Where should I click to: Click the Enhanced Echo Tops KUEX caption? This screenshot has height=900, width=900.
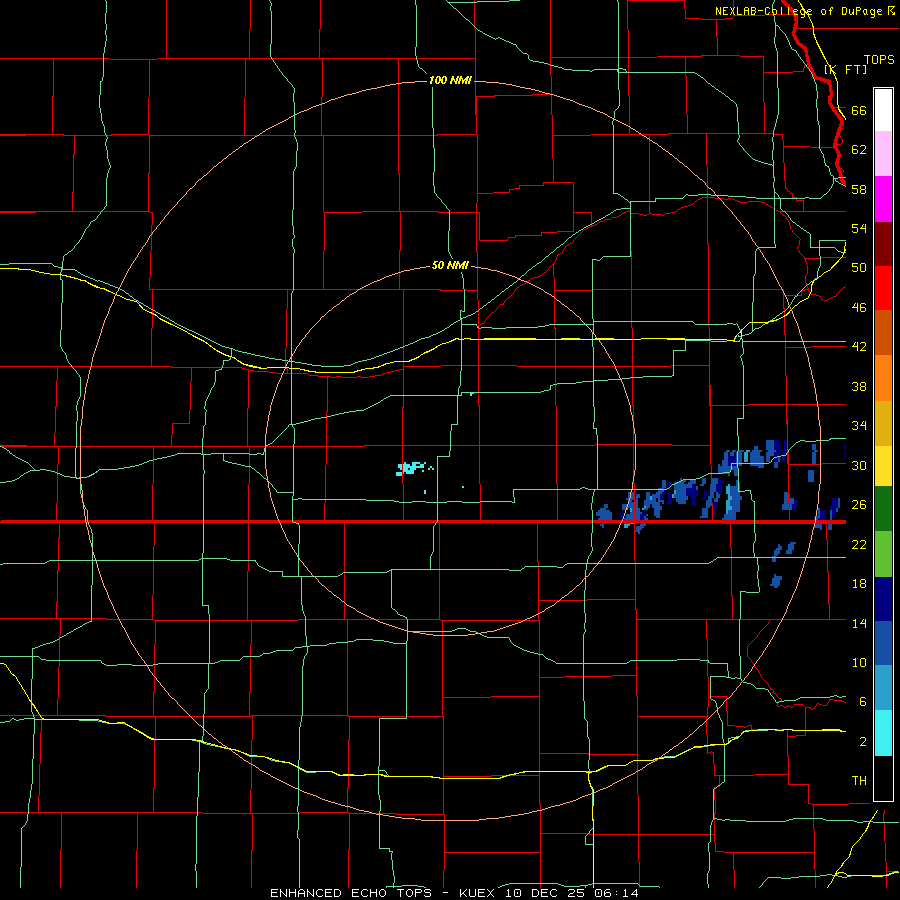(454, 893)
